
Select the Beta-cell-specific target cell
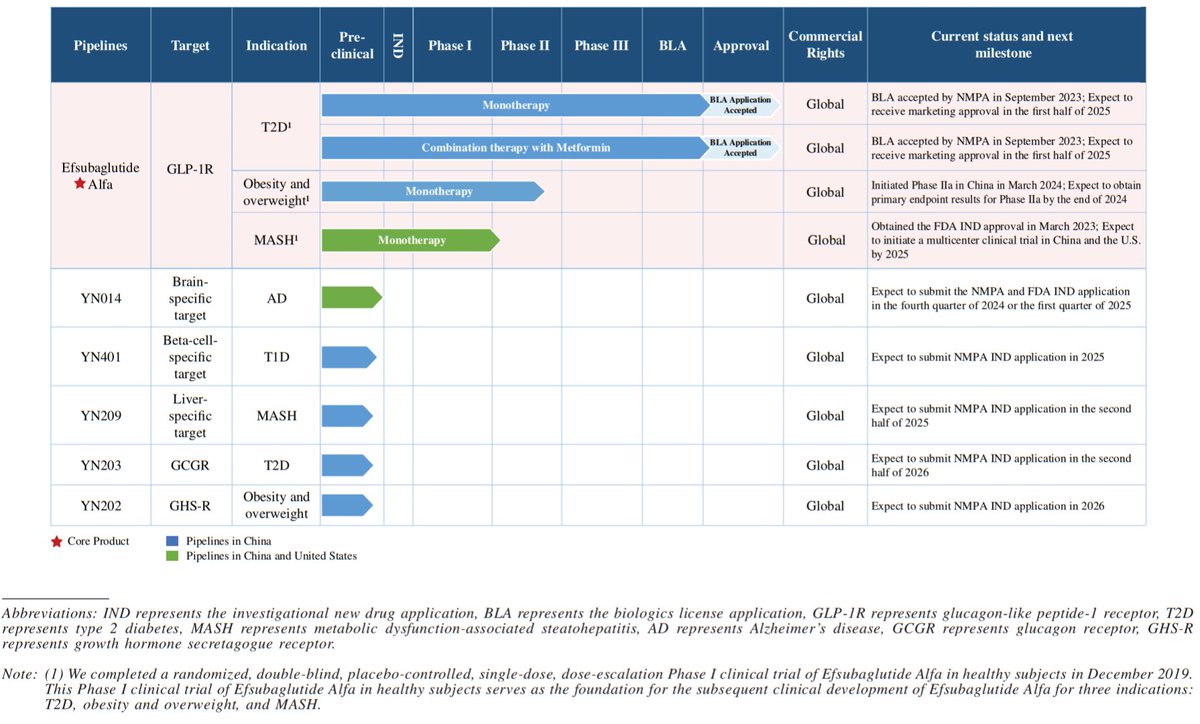tap(192, 357)
